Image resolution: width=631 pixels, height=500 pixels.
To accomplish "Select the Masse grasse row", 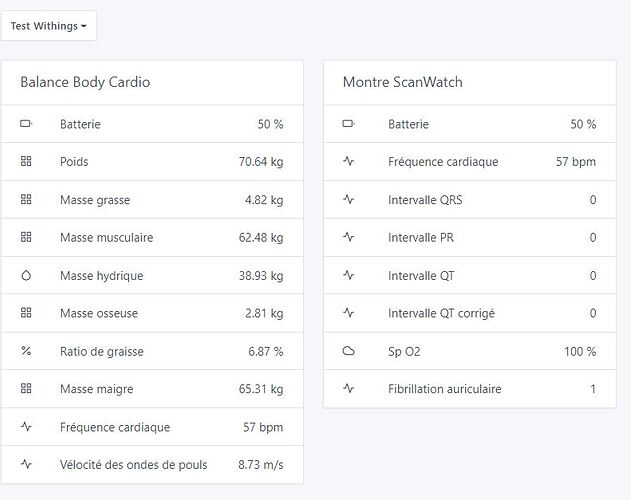I will pos(152,200).
